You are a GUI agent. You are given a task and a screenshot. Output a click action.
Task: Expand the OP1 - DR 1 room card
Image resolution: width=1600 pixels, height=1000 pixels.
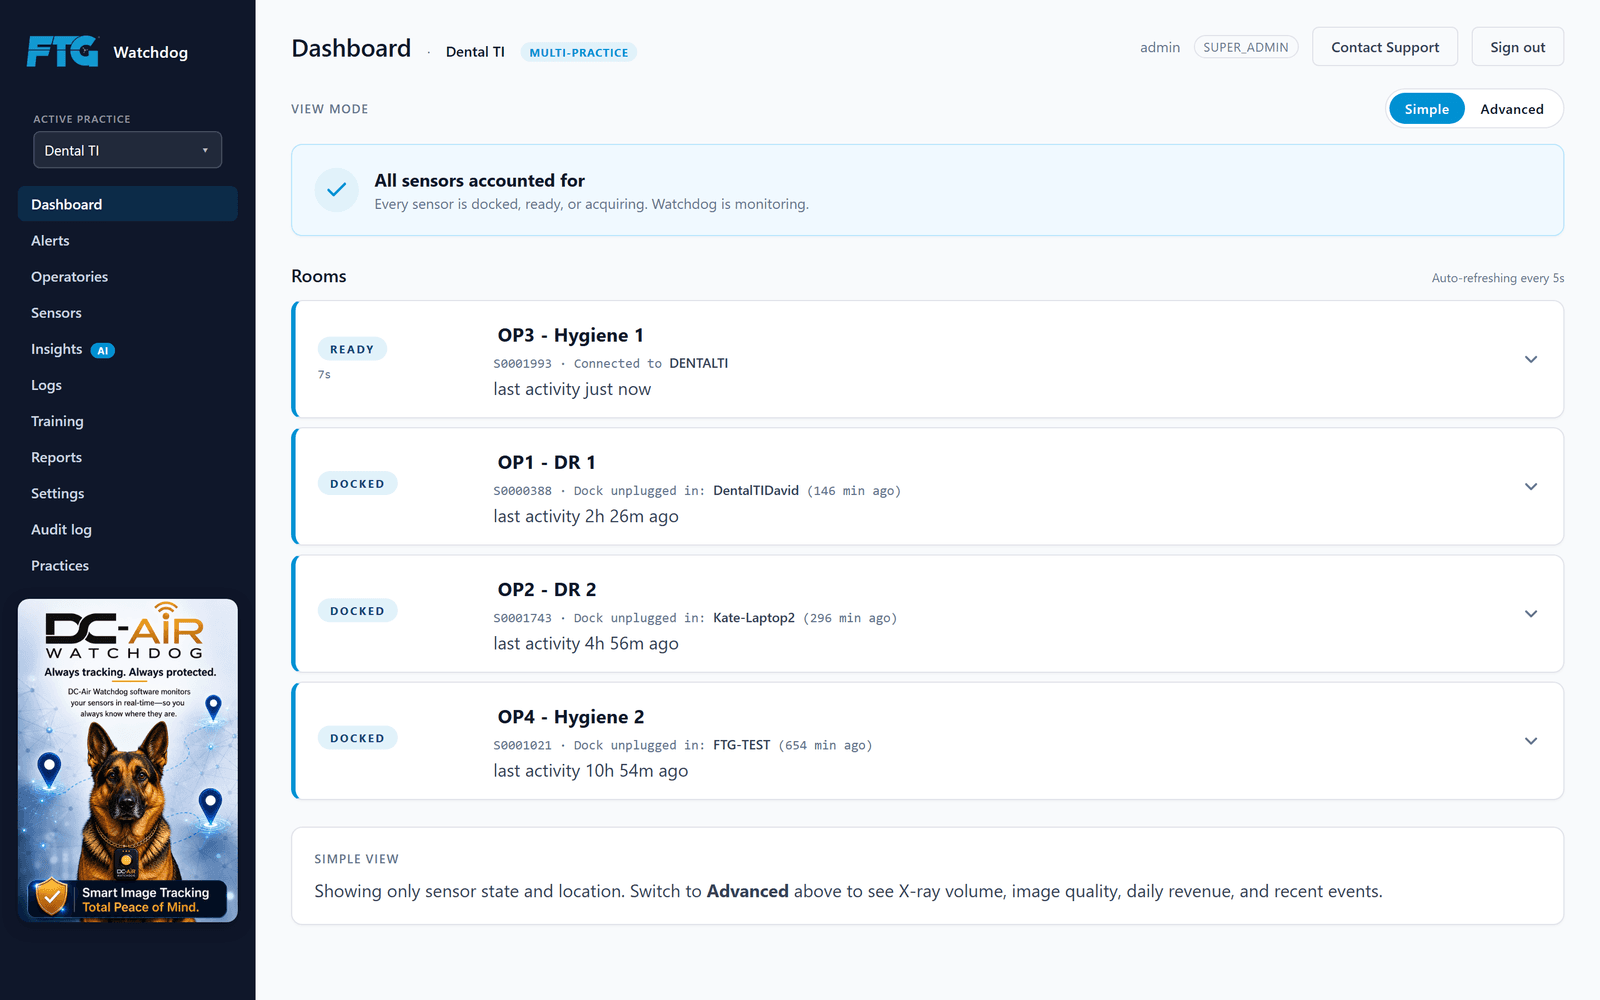point(1530,486)
